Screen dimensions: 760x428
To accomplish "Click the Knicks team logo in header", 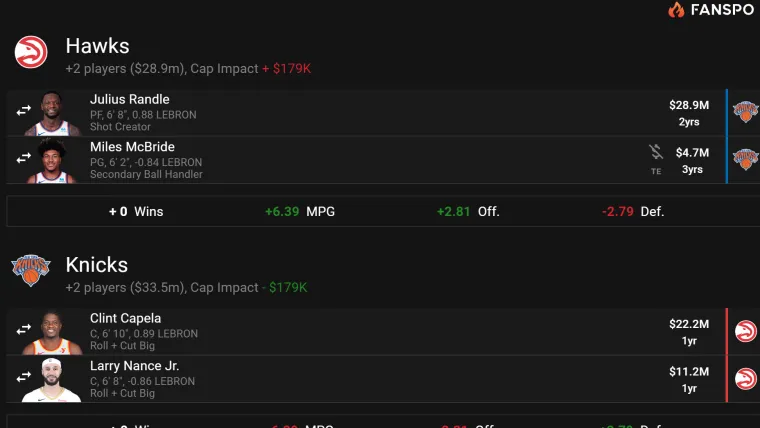I will (x=31, y=270).
